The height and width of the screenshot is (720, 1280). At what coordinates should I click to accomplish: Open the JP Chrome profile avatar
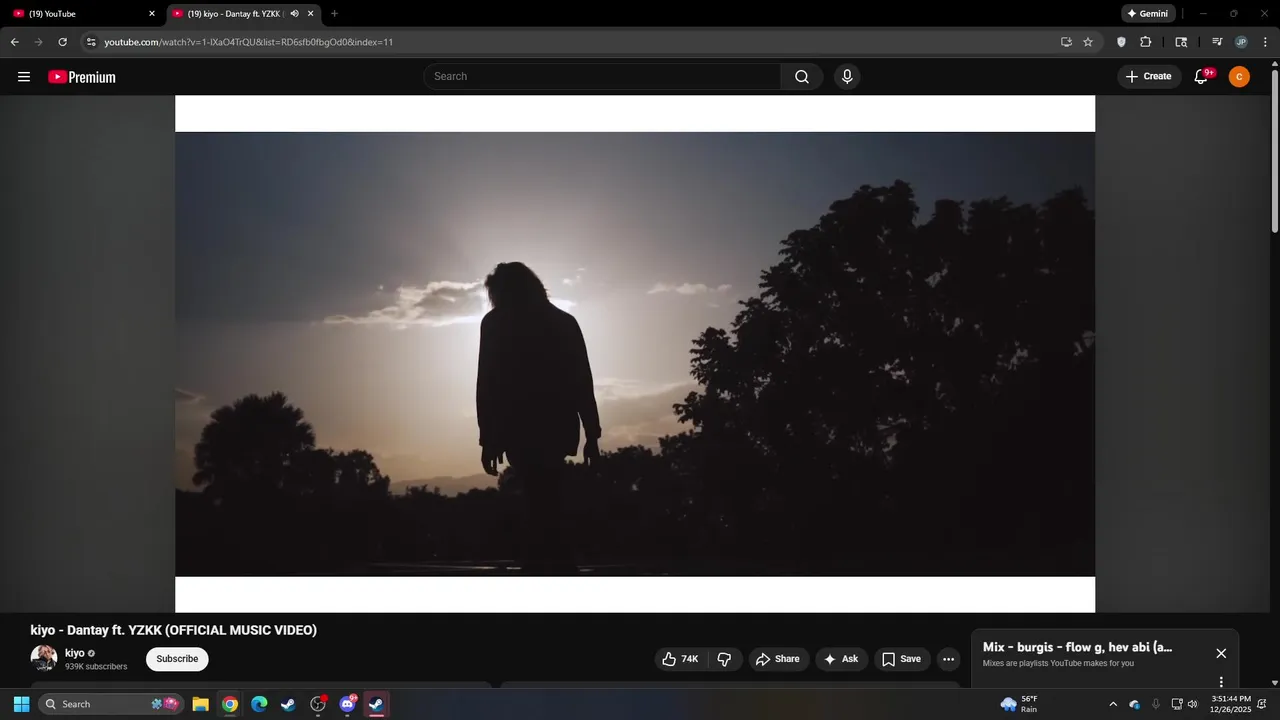pos(1241,42)
